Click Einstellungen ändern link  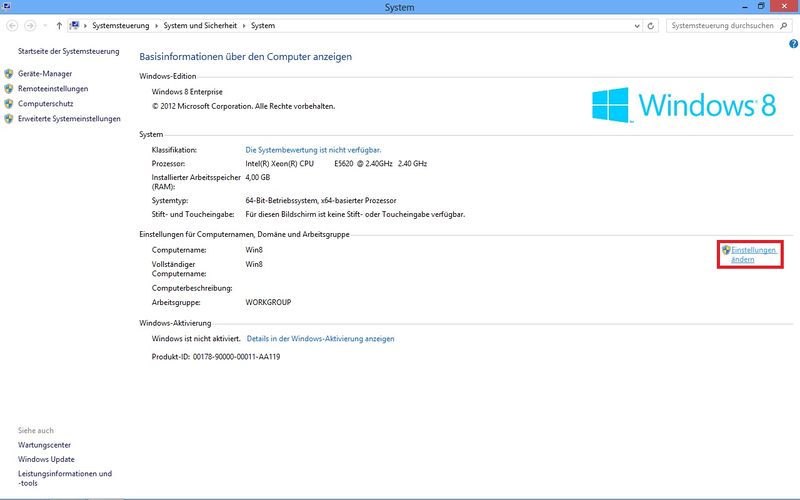[754, 255]
